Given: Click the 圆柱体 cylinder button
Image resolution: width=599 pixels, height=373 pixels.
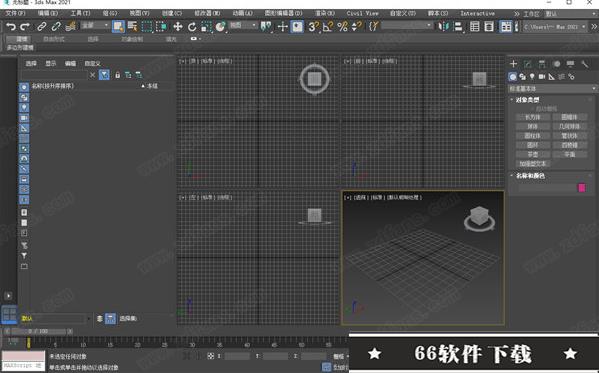Looking at the screenshot, I should pyautogui.click(x=533, y=136).
